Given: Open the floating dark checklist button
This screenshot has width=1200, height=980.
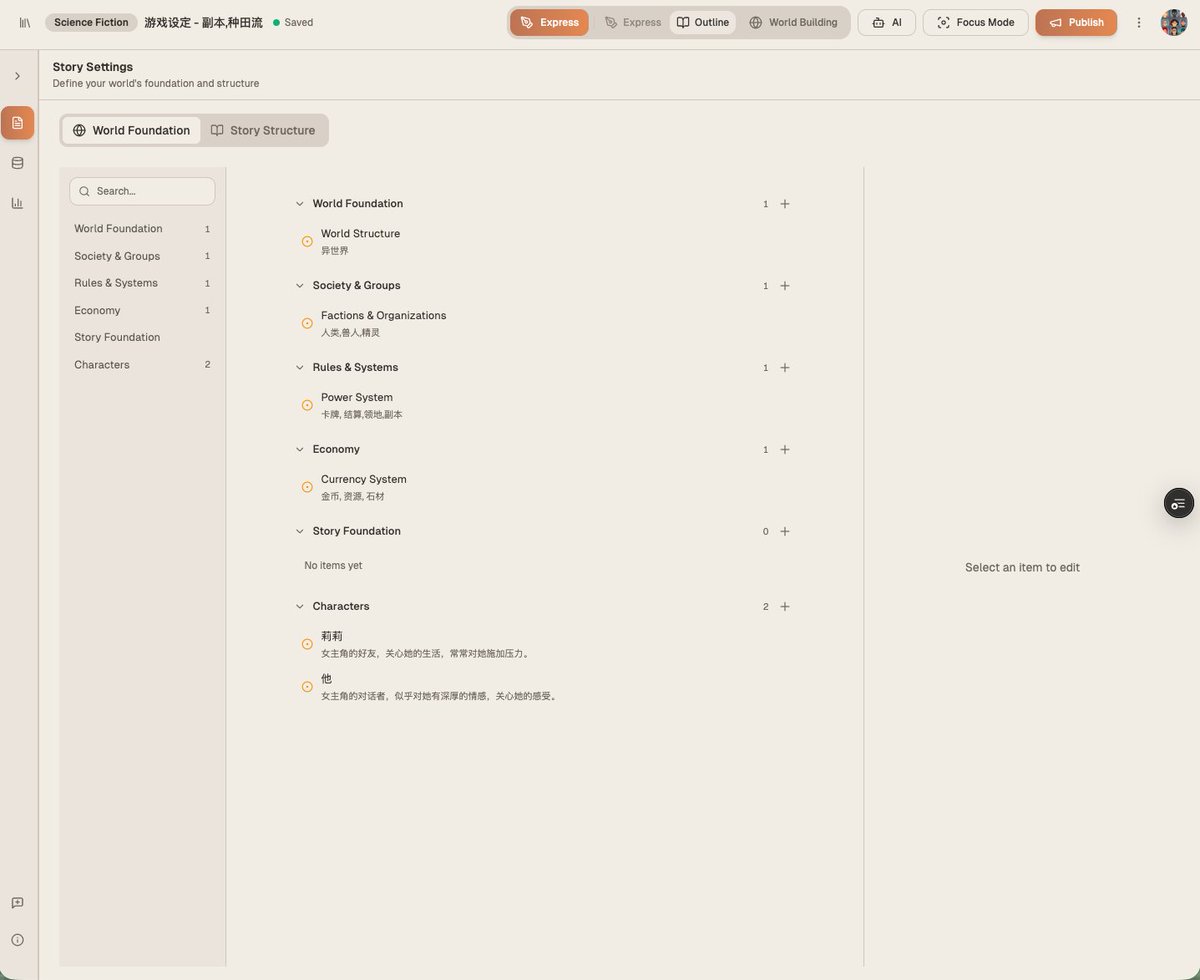Looking at the screenshot, I should [1179, 503].
